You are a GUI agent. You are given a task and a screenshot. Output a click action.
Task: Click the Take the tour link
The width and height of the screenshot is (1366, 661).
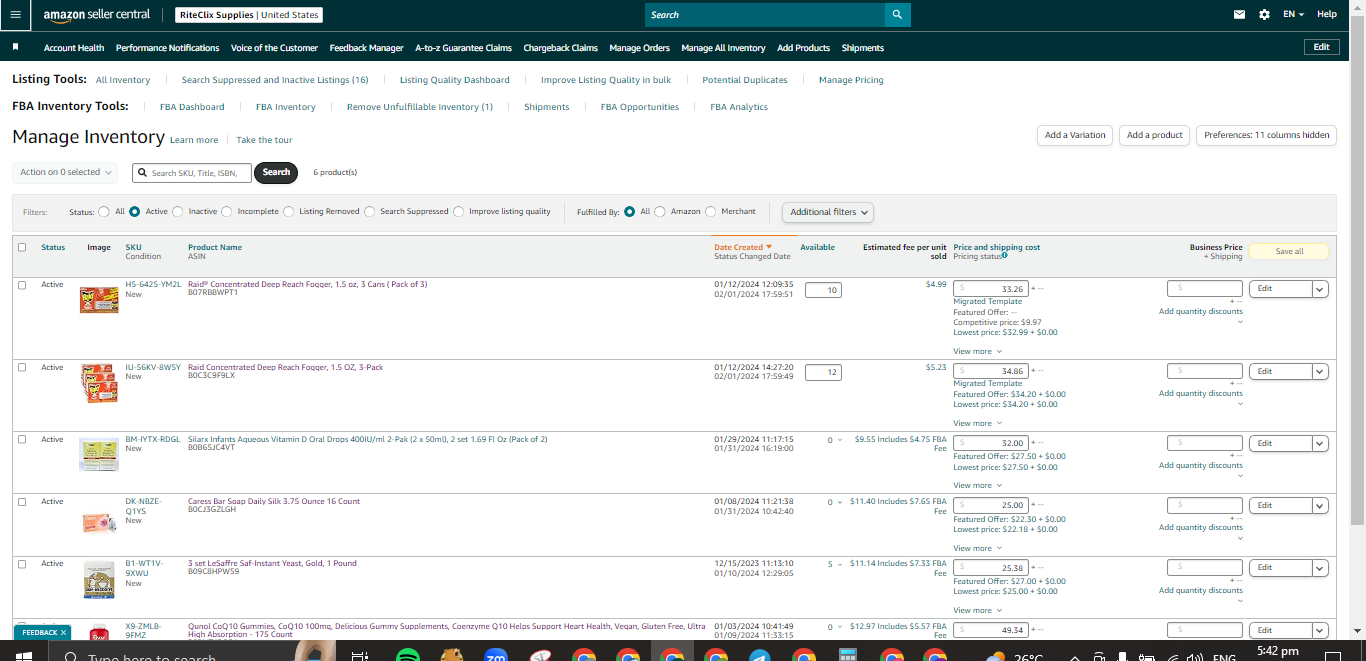point(264,140)
